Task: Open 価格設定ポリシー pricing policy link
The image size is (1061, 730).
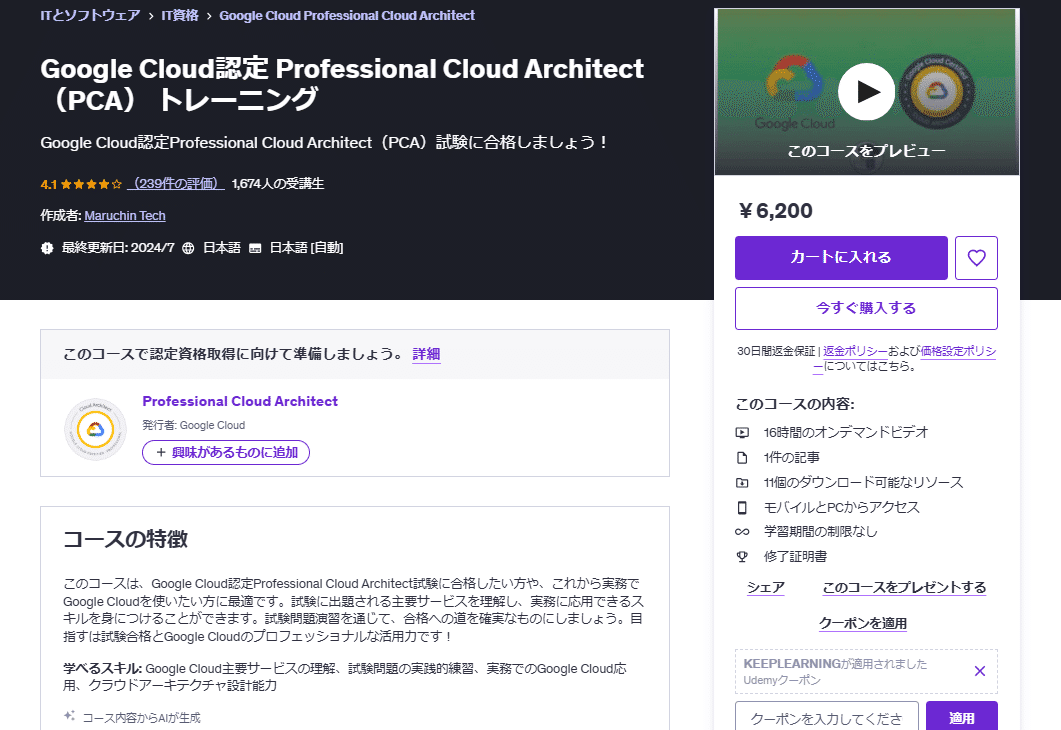Action: point(958,351)
